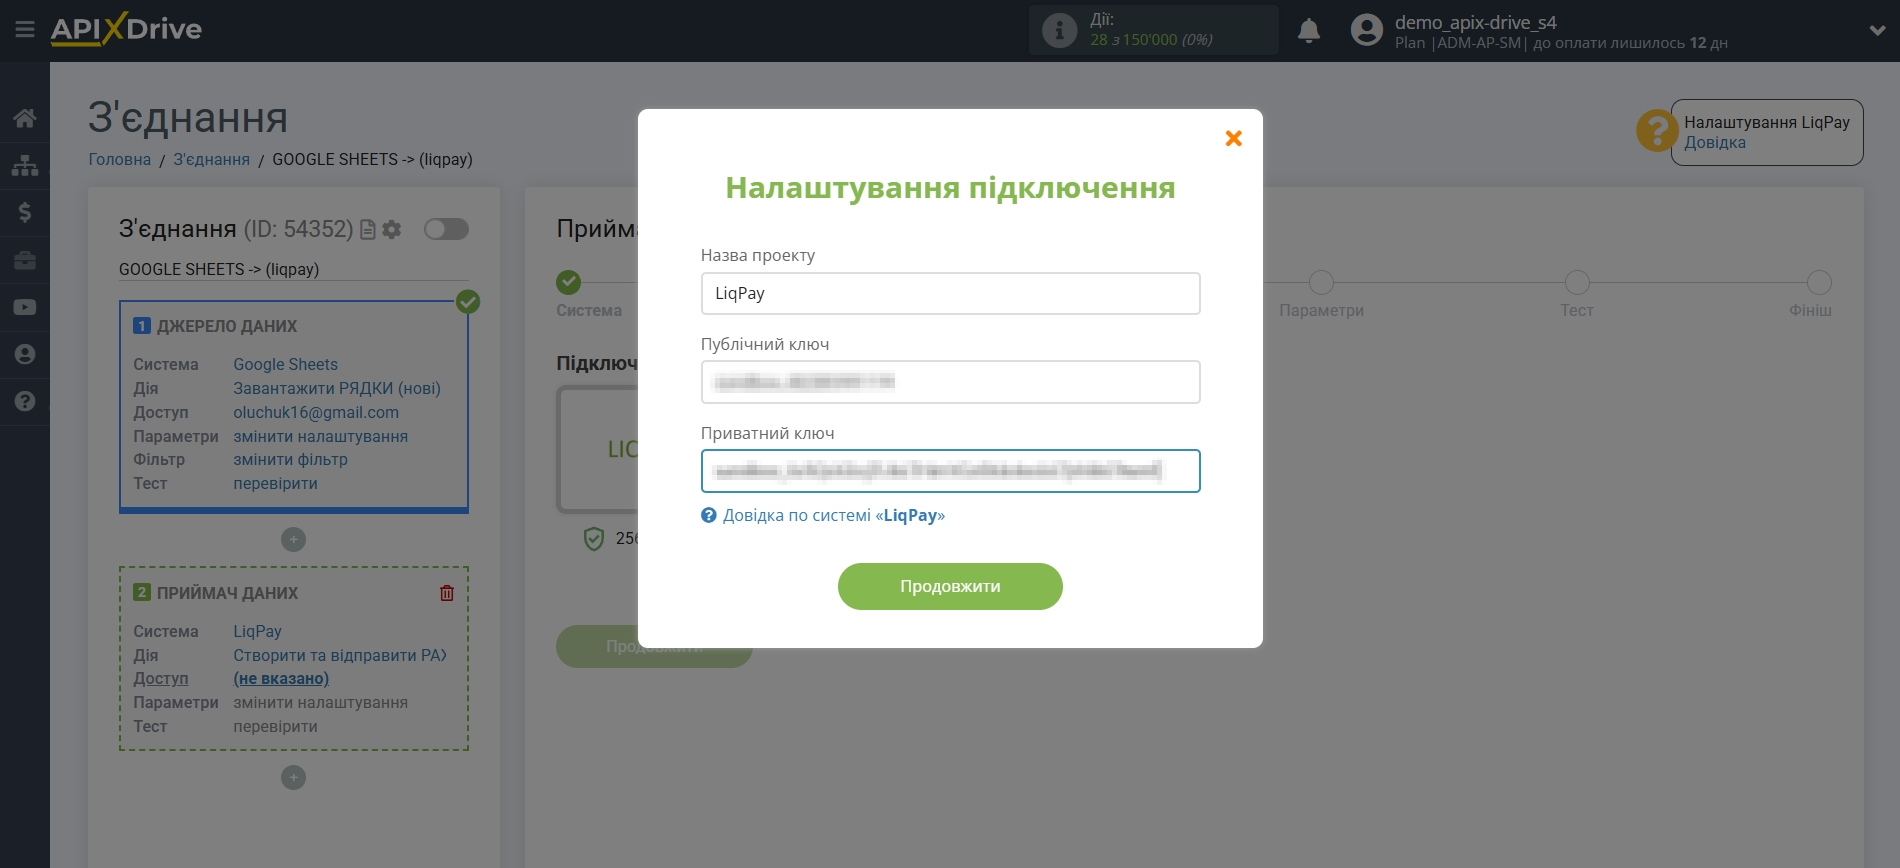Click source змінити налаштування link
The width and height of the screenshot is (1900, 868).
(320, 436)
